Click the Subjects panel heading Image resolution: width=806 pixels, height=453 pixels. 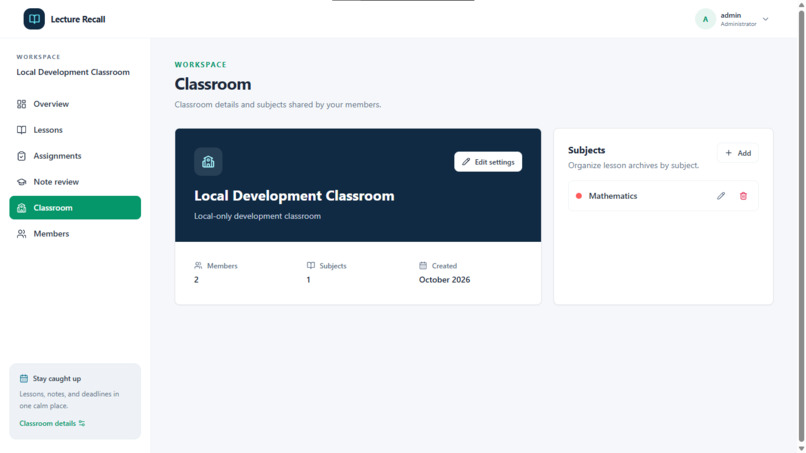[x=587, y=150]
